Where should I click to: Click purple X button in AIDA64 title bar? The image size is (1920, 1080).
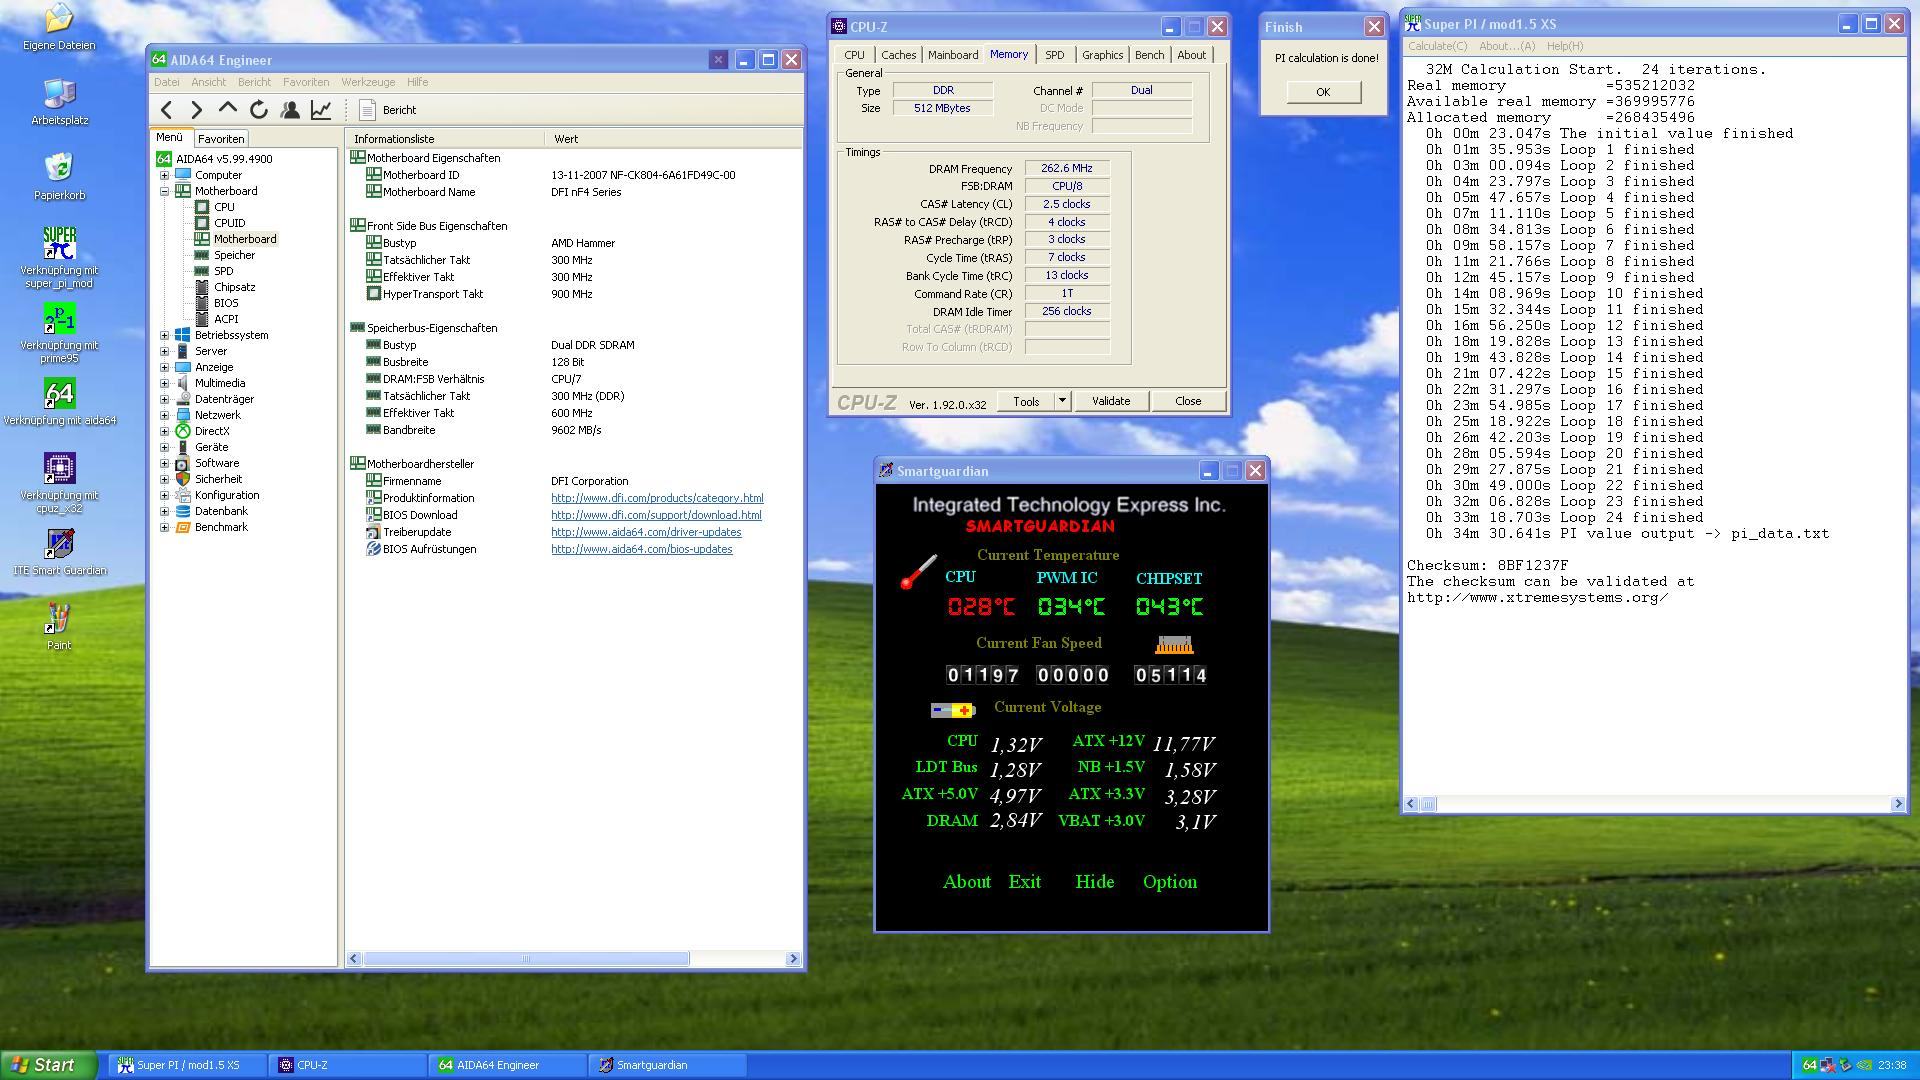point(718,60)
